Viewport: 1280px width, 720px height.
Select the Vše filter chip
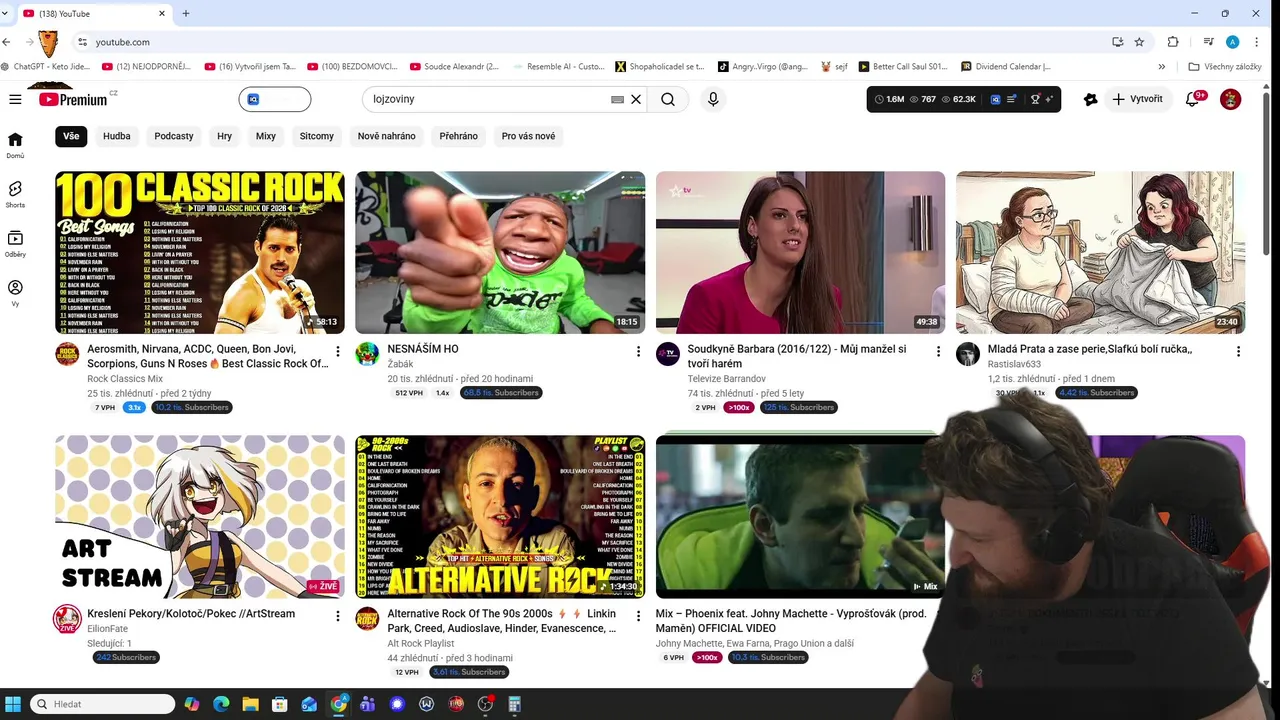(x=71, y=136)
